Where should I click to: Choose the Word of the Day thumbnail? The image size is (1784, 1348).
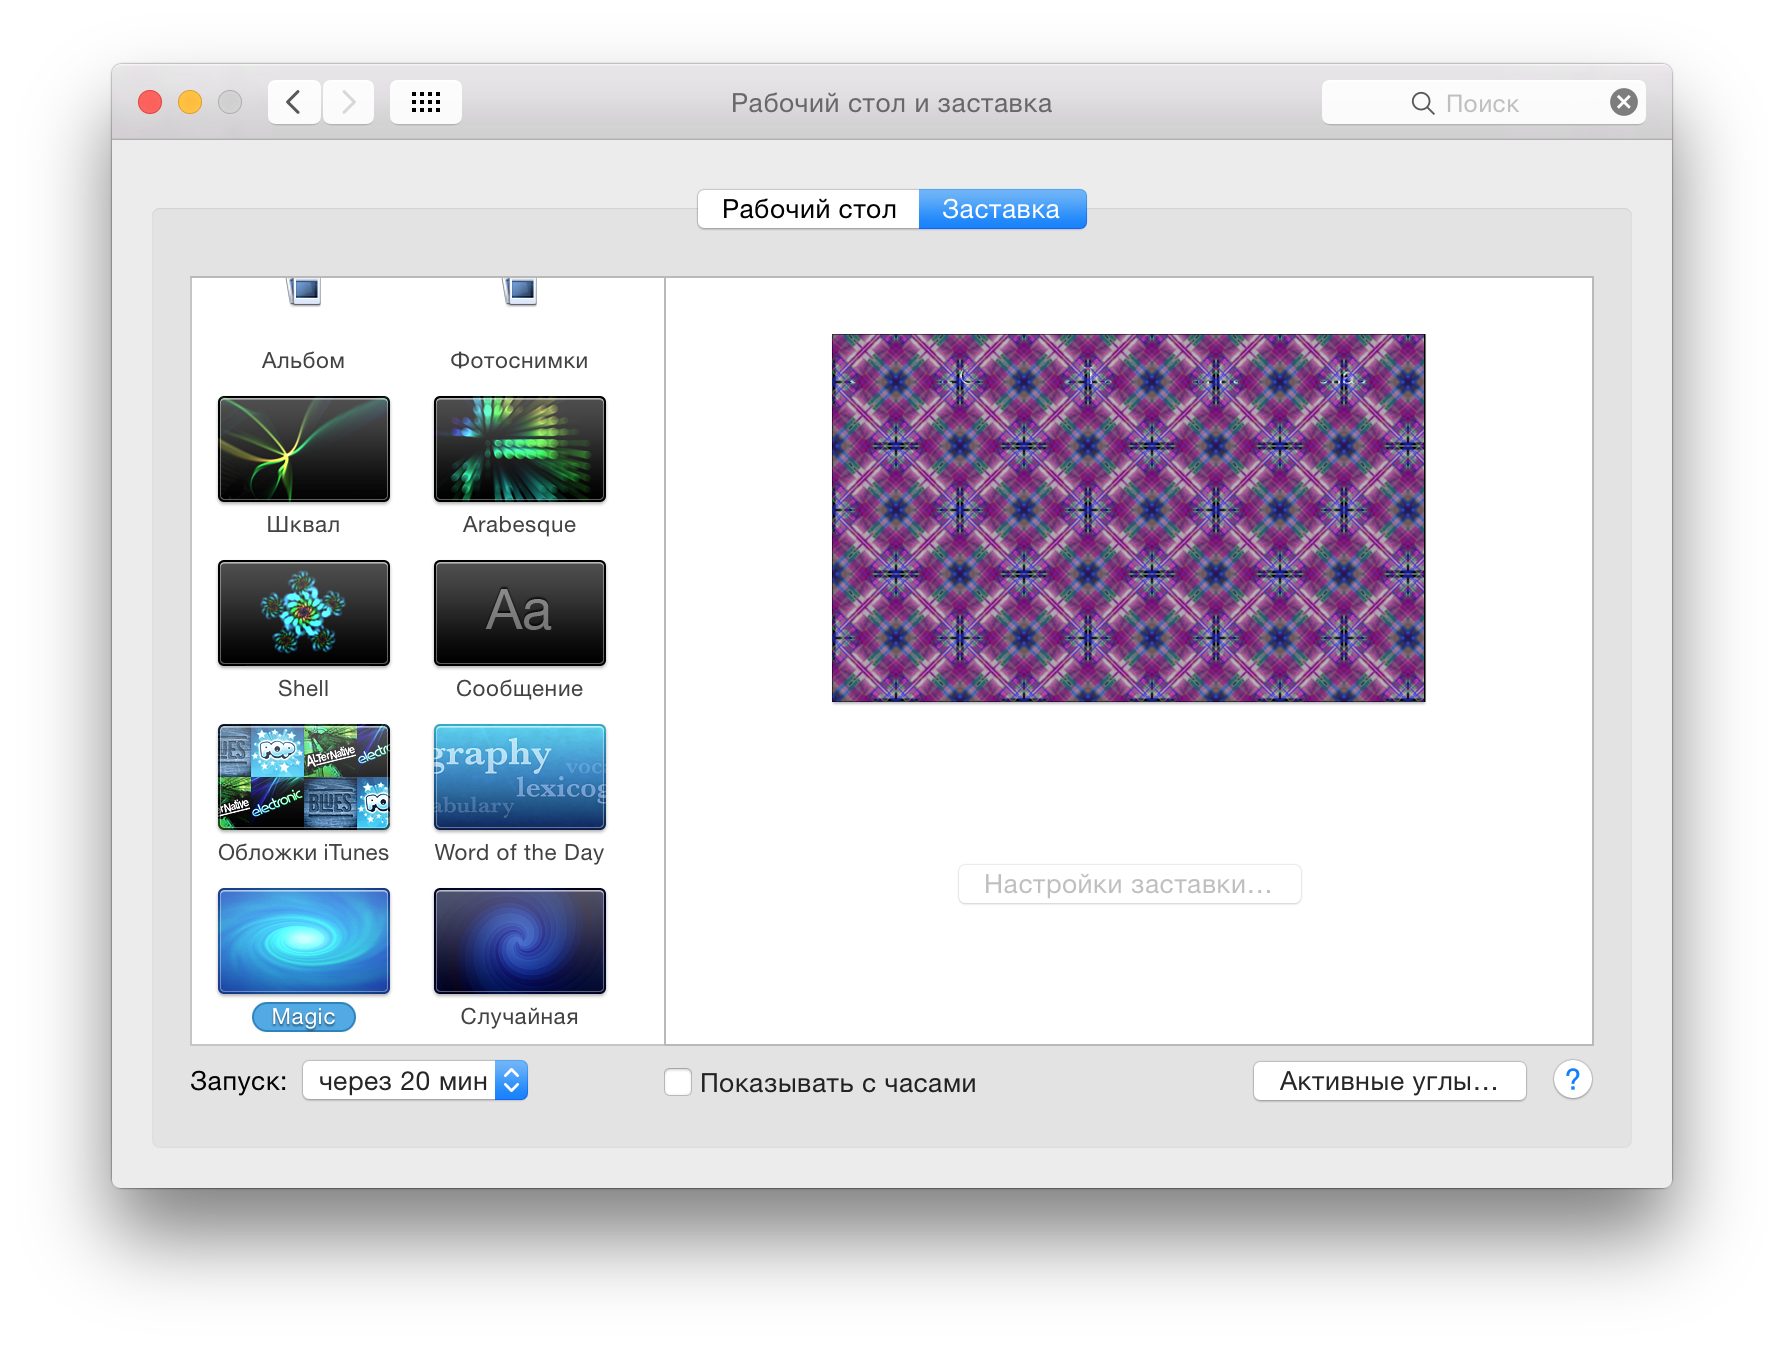(520, 777)
